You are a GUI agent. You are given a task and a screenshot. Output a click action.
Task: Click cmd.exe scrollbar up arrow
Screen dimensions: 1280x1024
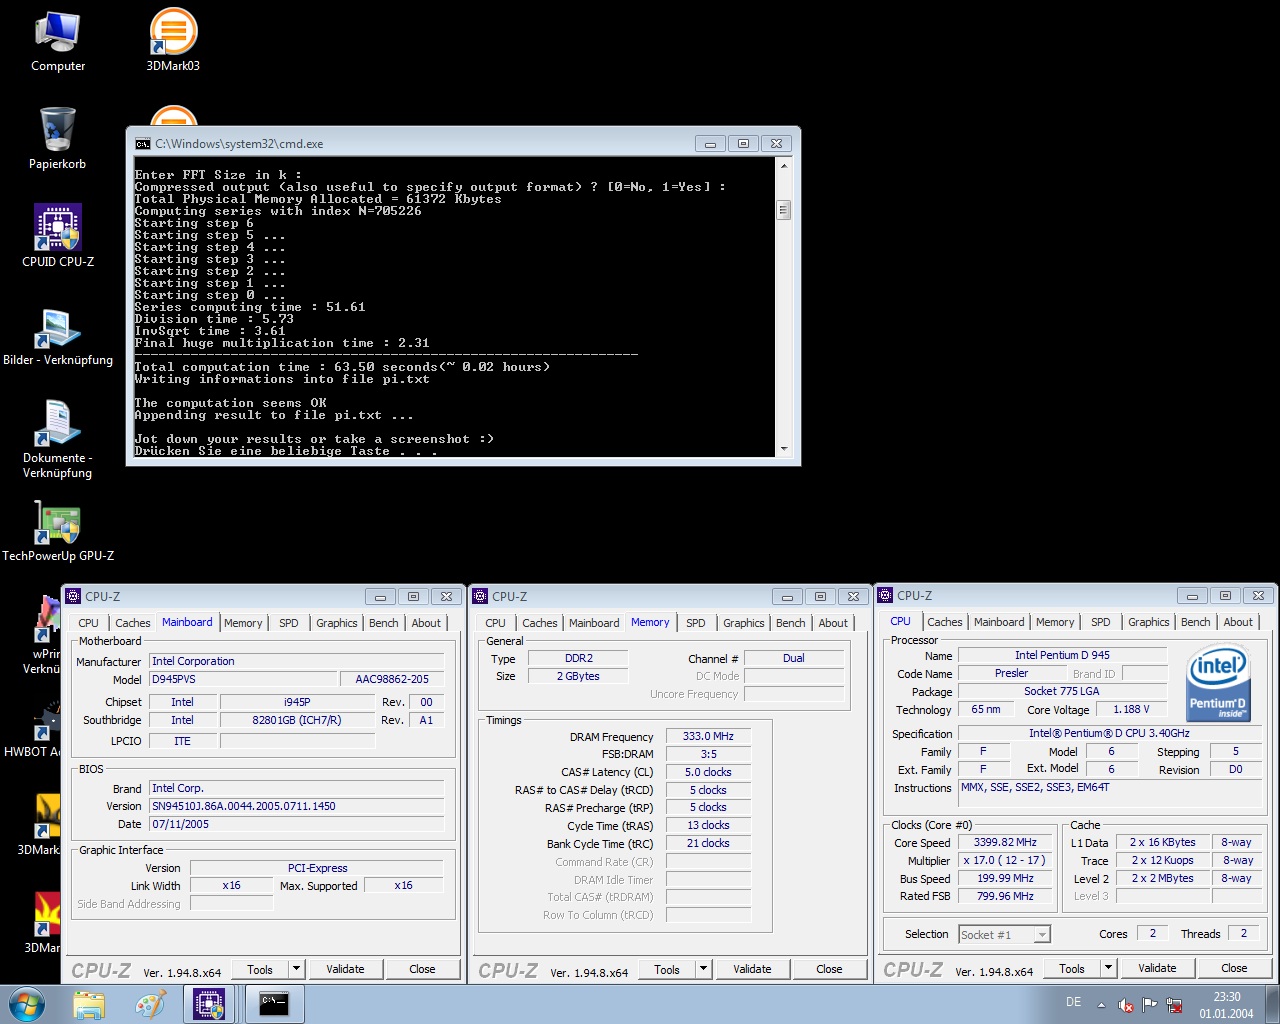point(784,165)
